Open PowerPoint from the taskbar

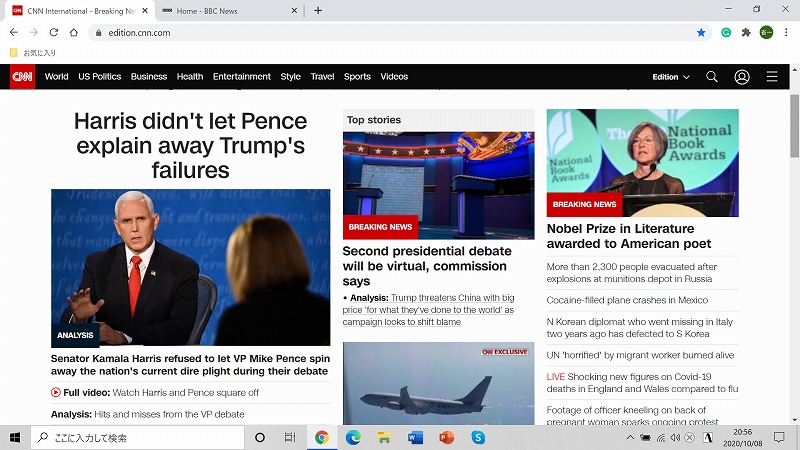[446, 437]
